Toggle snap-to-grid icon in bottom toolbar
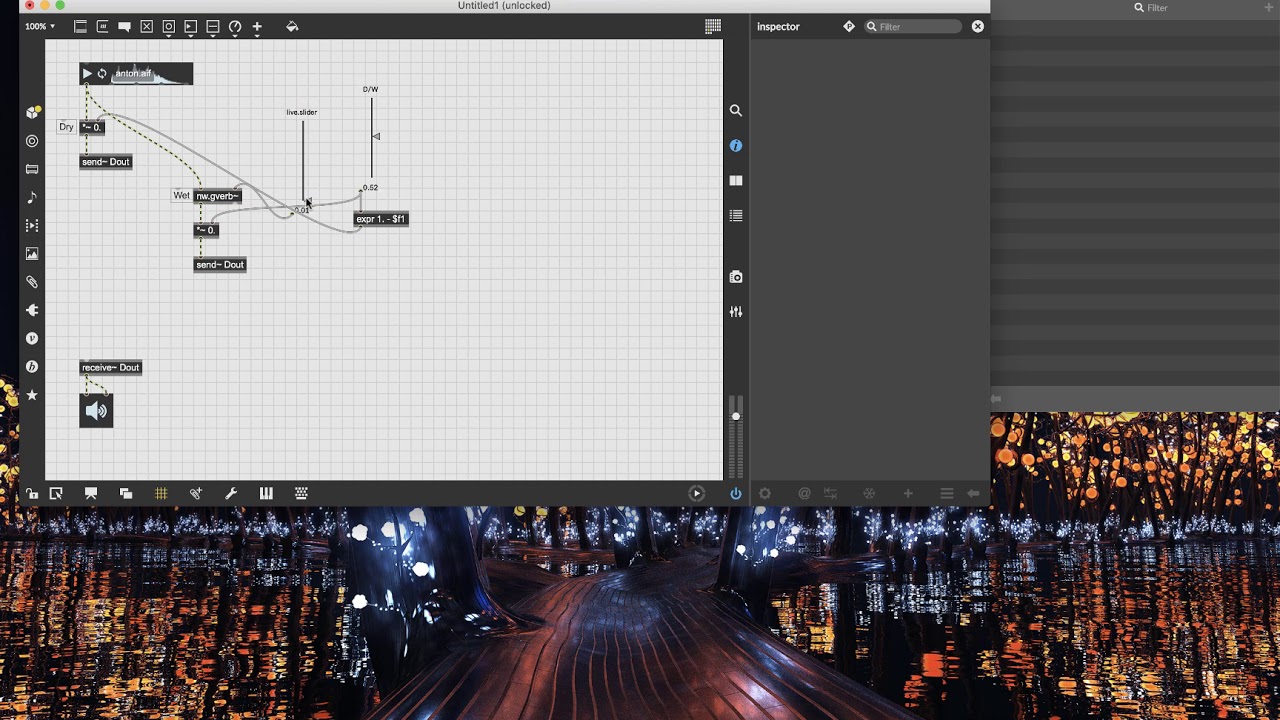Viewport: 1280px width, 720px height. click(196, 494)
